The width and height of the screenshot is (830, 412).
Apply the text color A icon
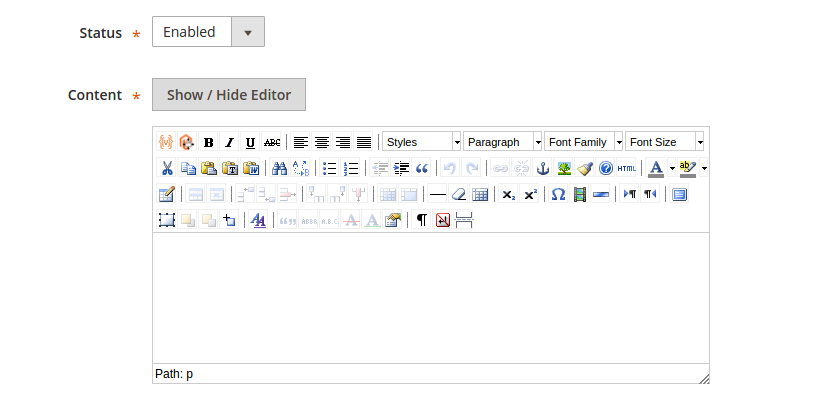(656, 168)
